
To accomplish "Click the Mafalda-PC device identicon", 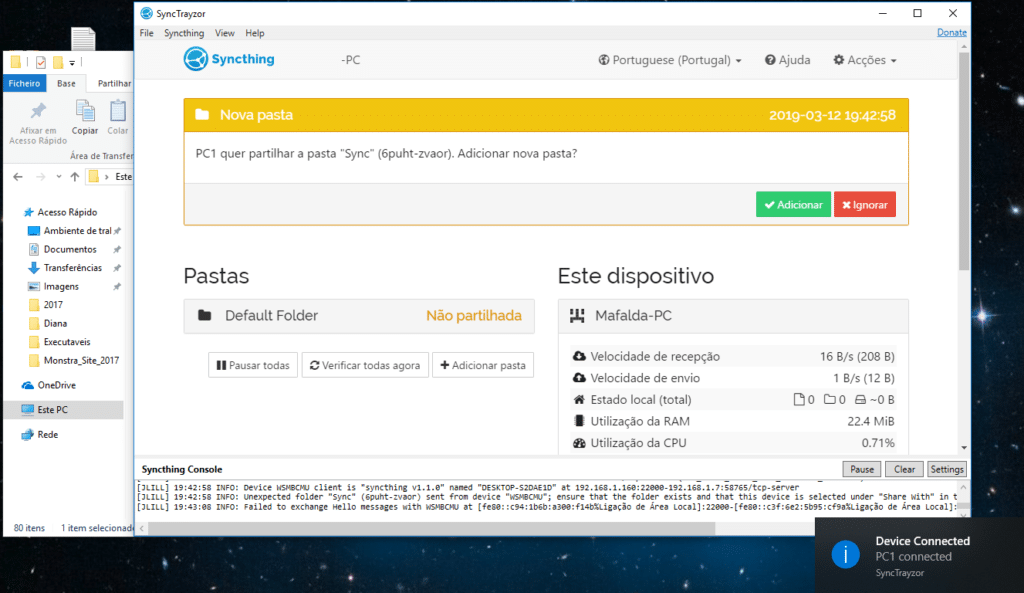I will pyautogui.click(x=577, y=315).
